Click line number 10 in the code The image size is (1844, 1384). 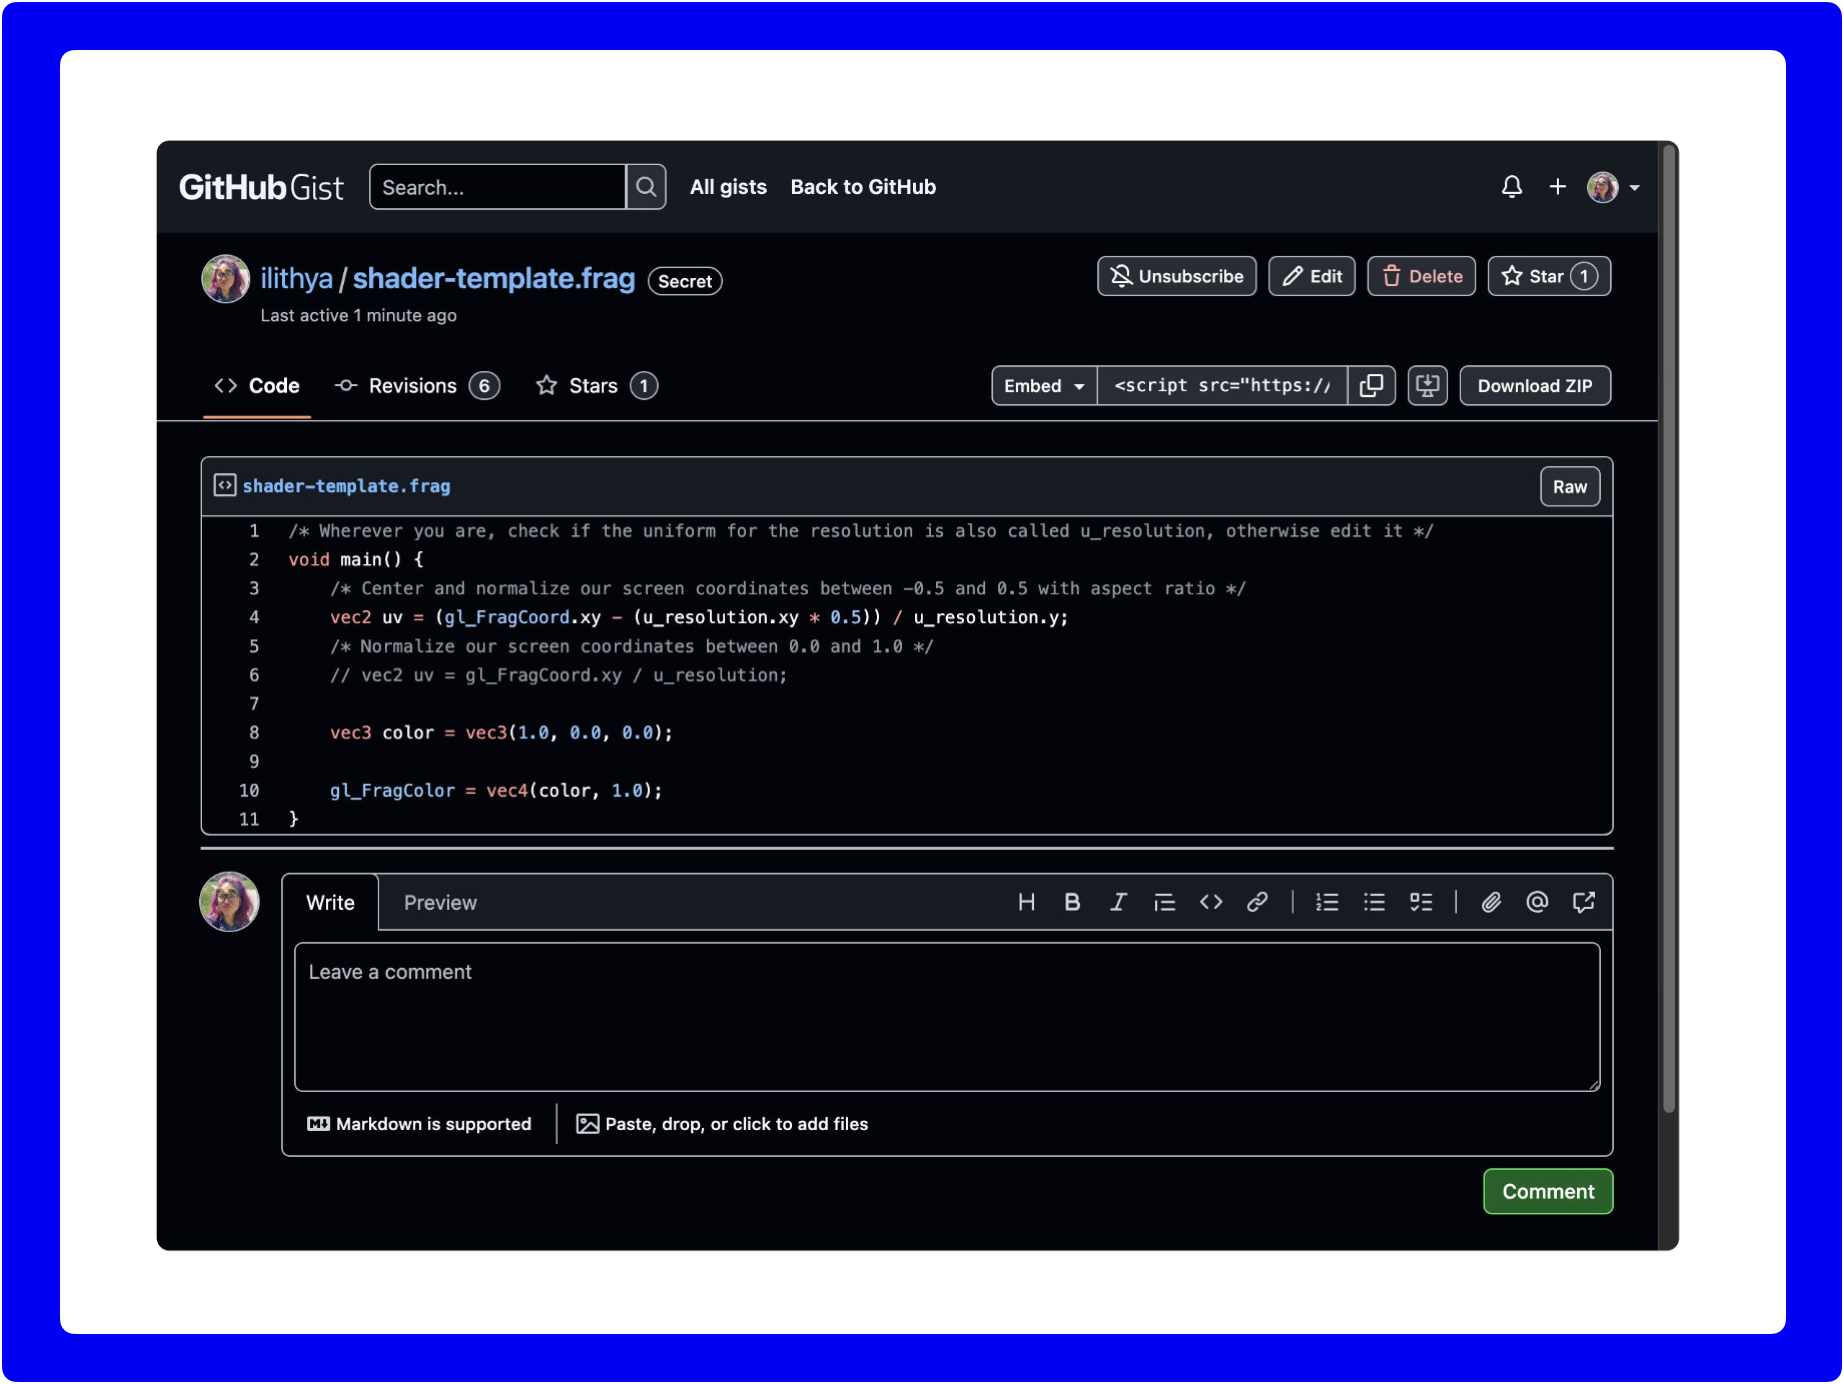click(x=249, y=790)
